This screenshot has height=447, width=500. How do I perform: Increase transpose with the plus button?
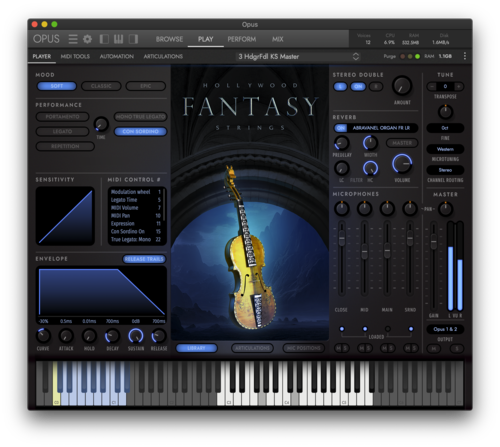tap(459, 86)
